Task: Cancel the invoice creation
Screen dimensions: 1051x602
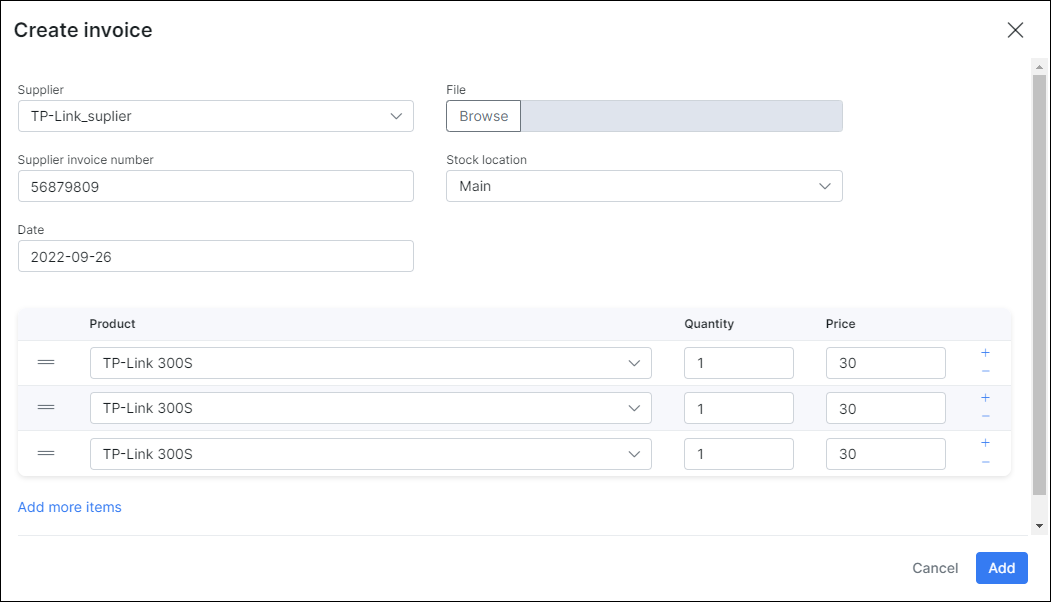Action: (x=935, y=568)
